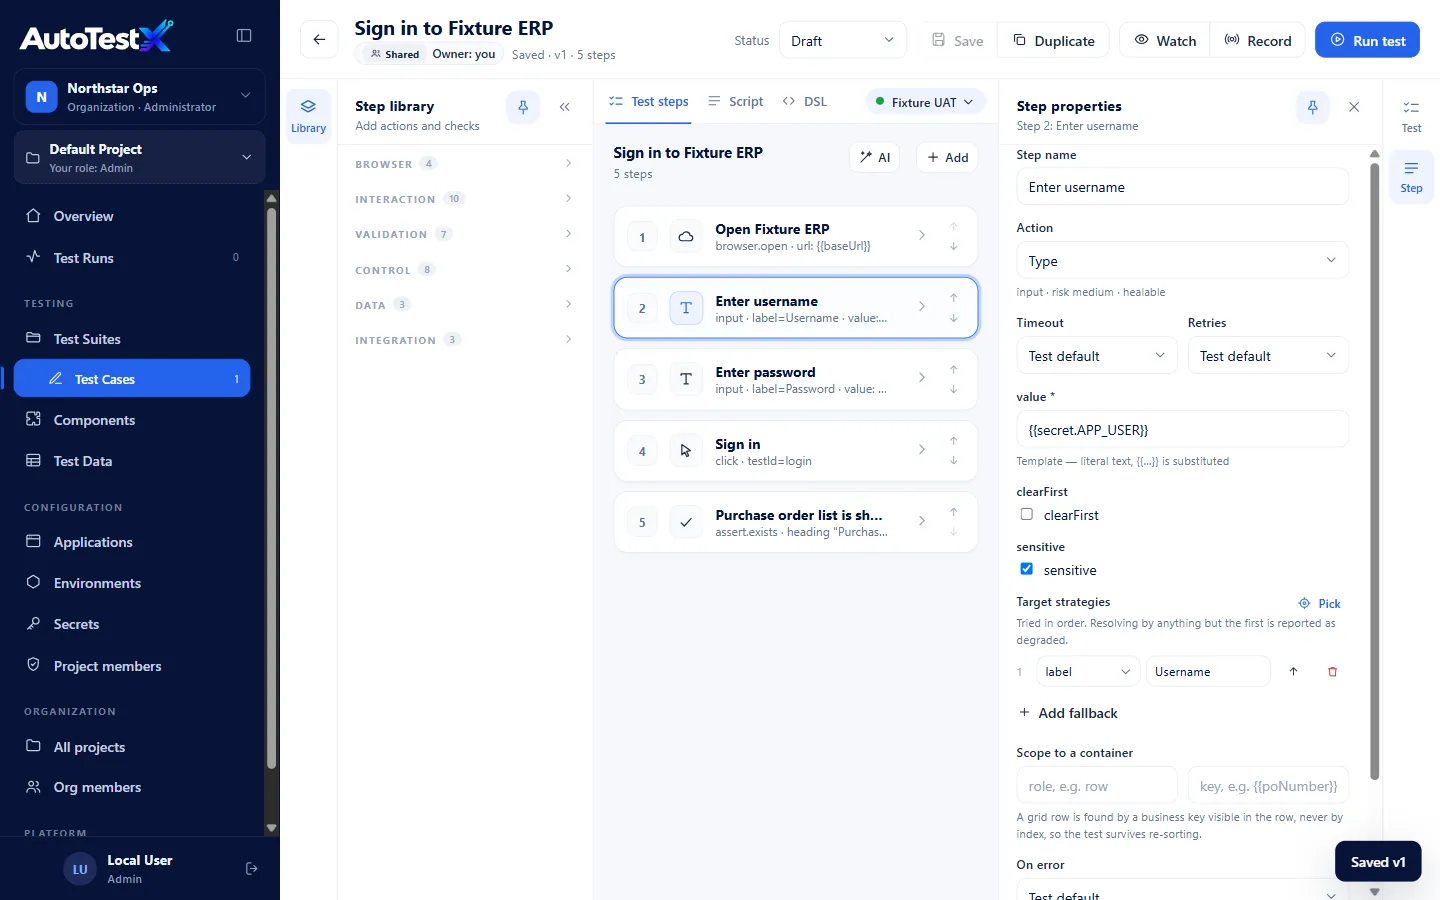Pin the Step library panel
Viewport: 1440px width, 900px height.
pos(523,107)
